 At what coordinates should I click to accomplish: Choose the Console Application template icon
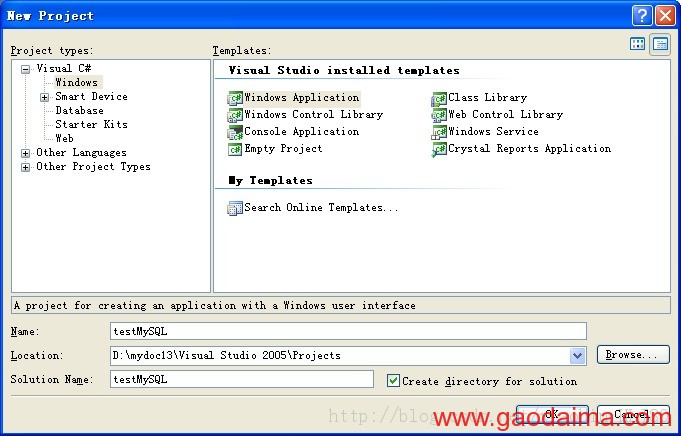235,132
